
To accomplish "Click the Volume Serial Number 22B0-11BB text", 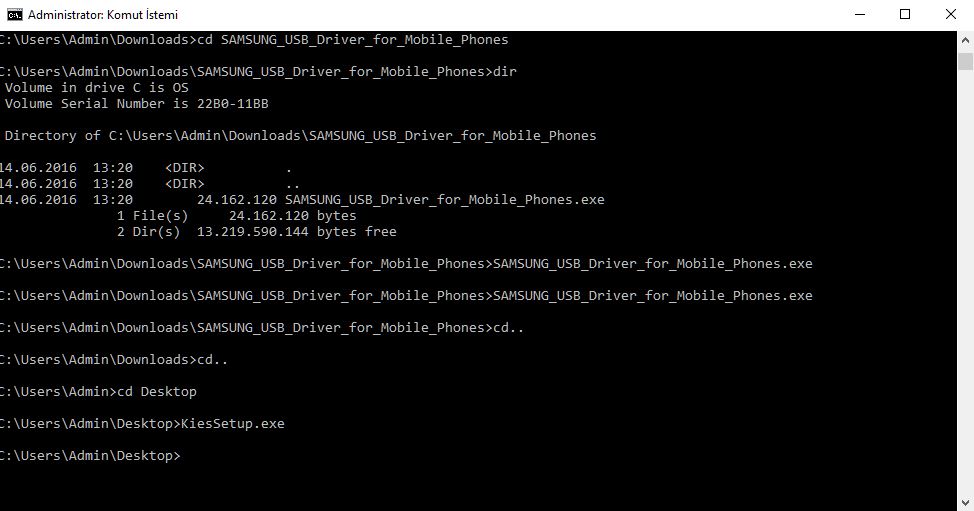I will tap(137, 104).
